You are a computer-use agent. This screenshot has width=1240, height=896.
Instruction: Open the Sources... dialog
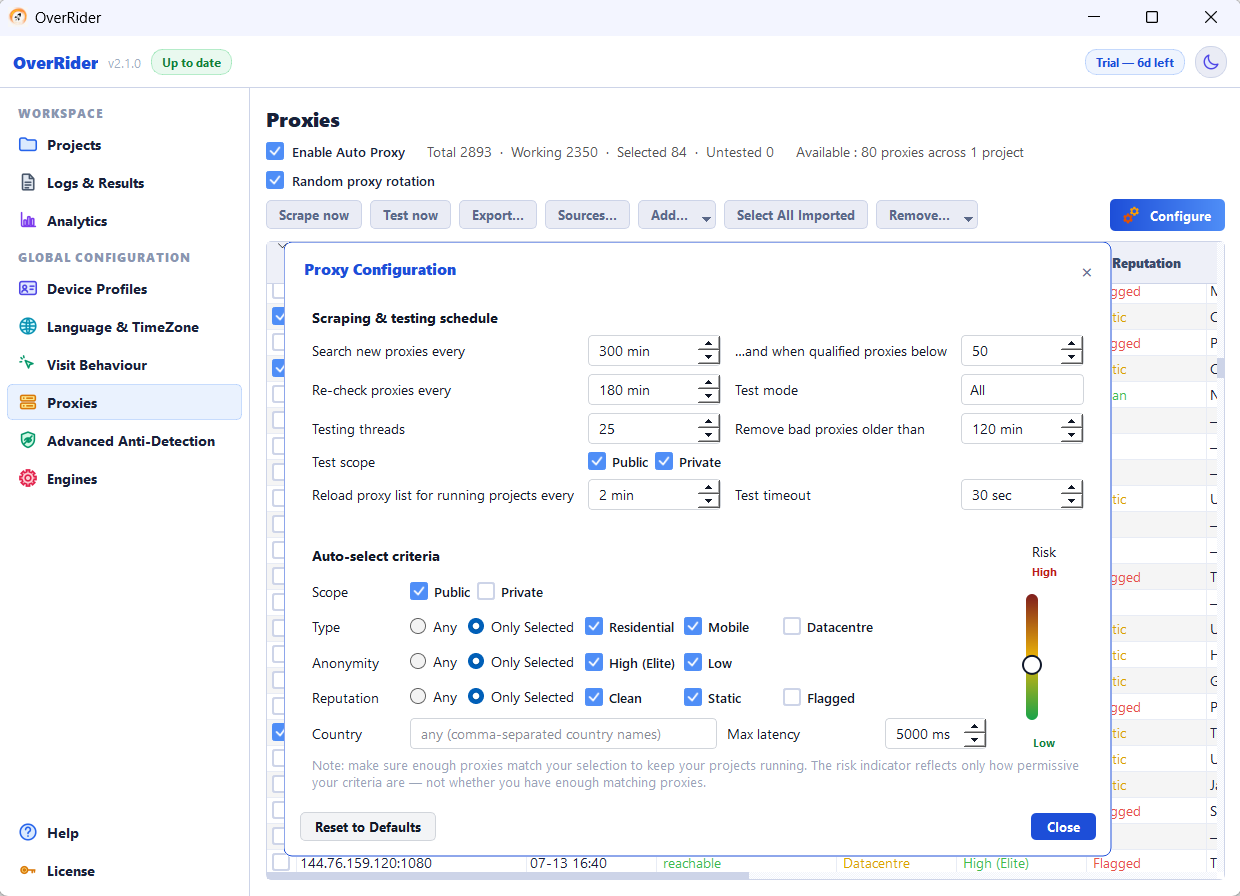587,215
